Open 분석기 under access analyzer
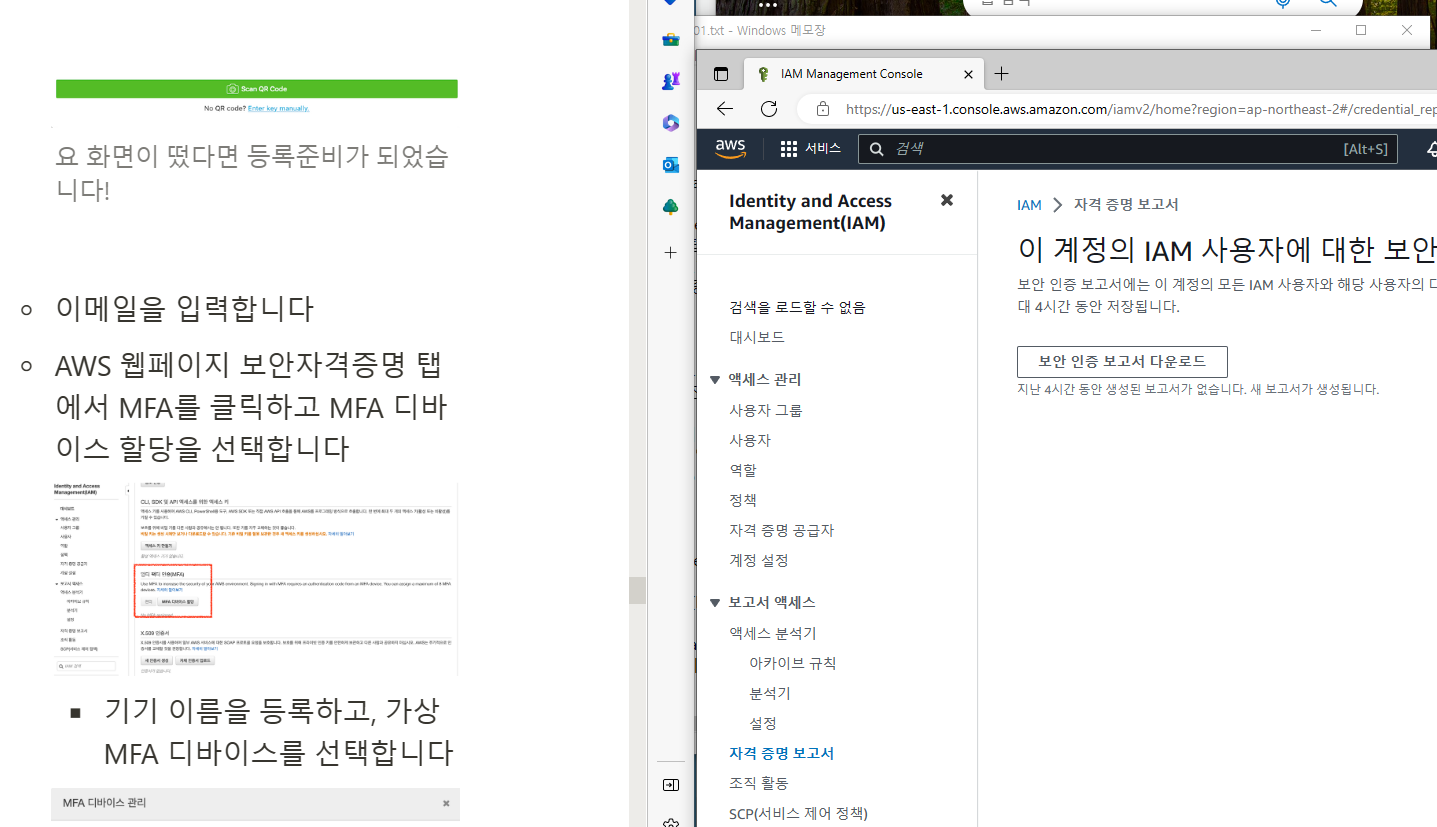 pyautogui.click(x=770, y=693)
